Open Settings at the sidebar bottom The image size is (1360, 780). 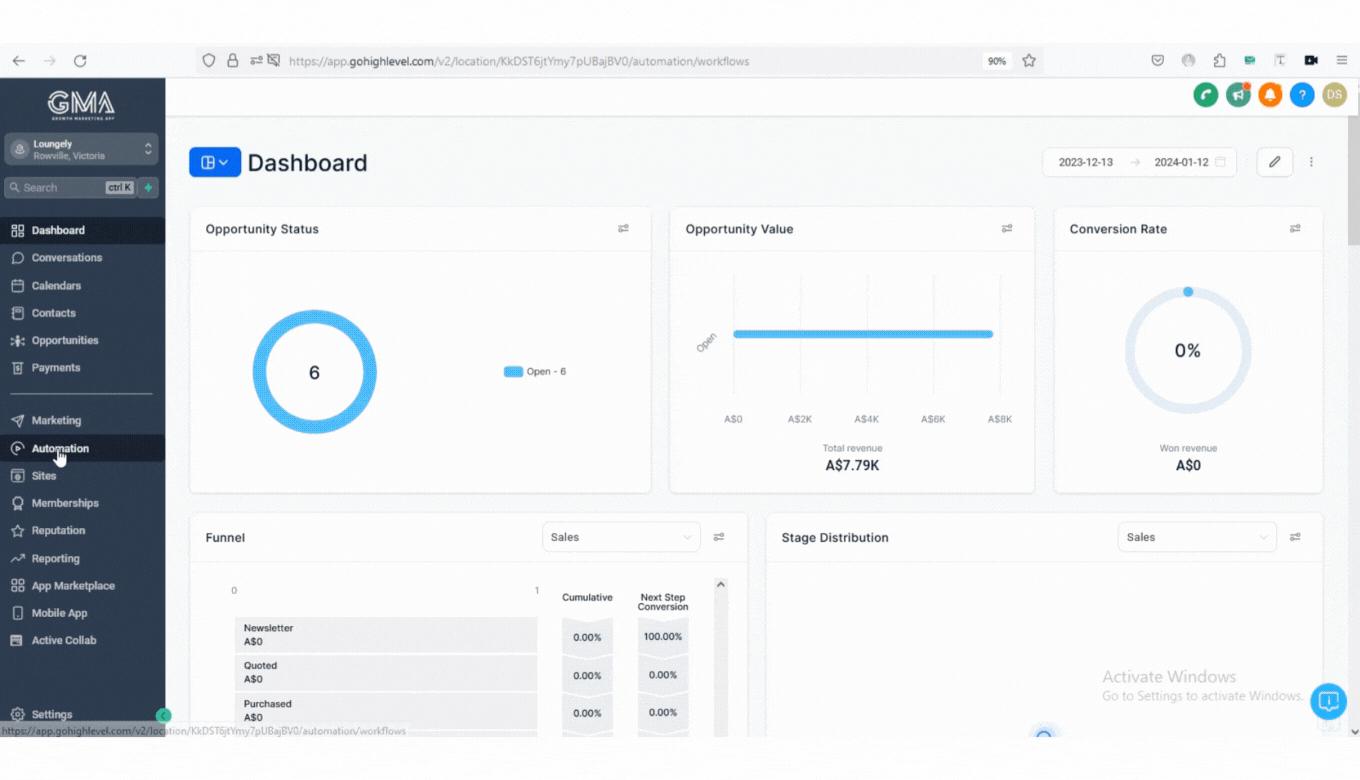click(52, 715)
